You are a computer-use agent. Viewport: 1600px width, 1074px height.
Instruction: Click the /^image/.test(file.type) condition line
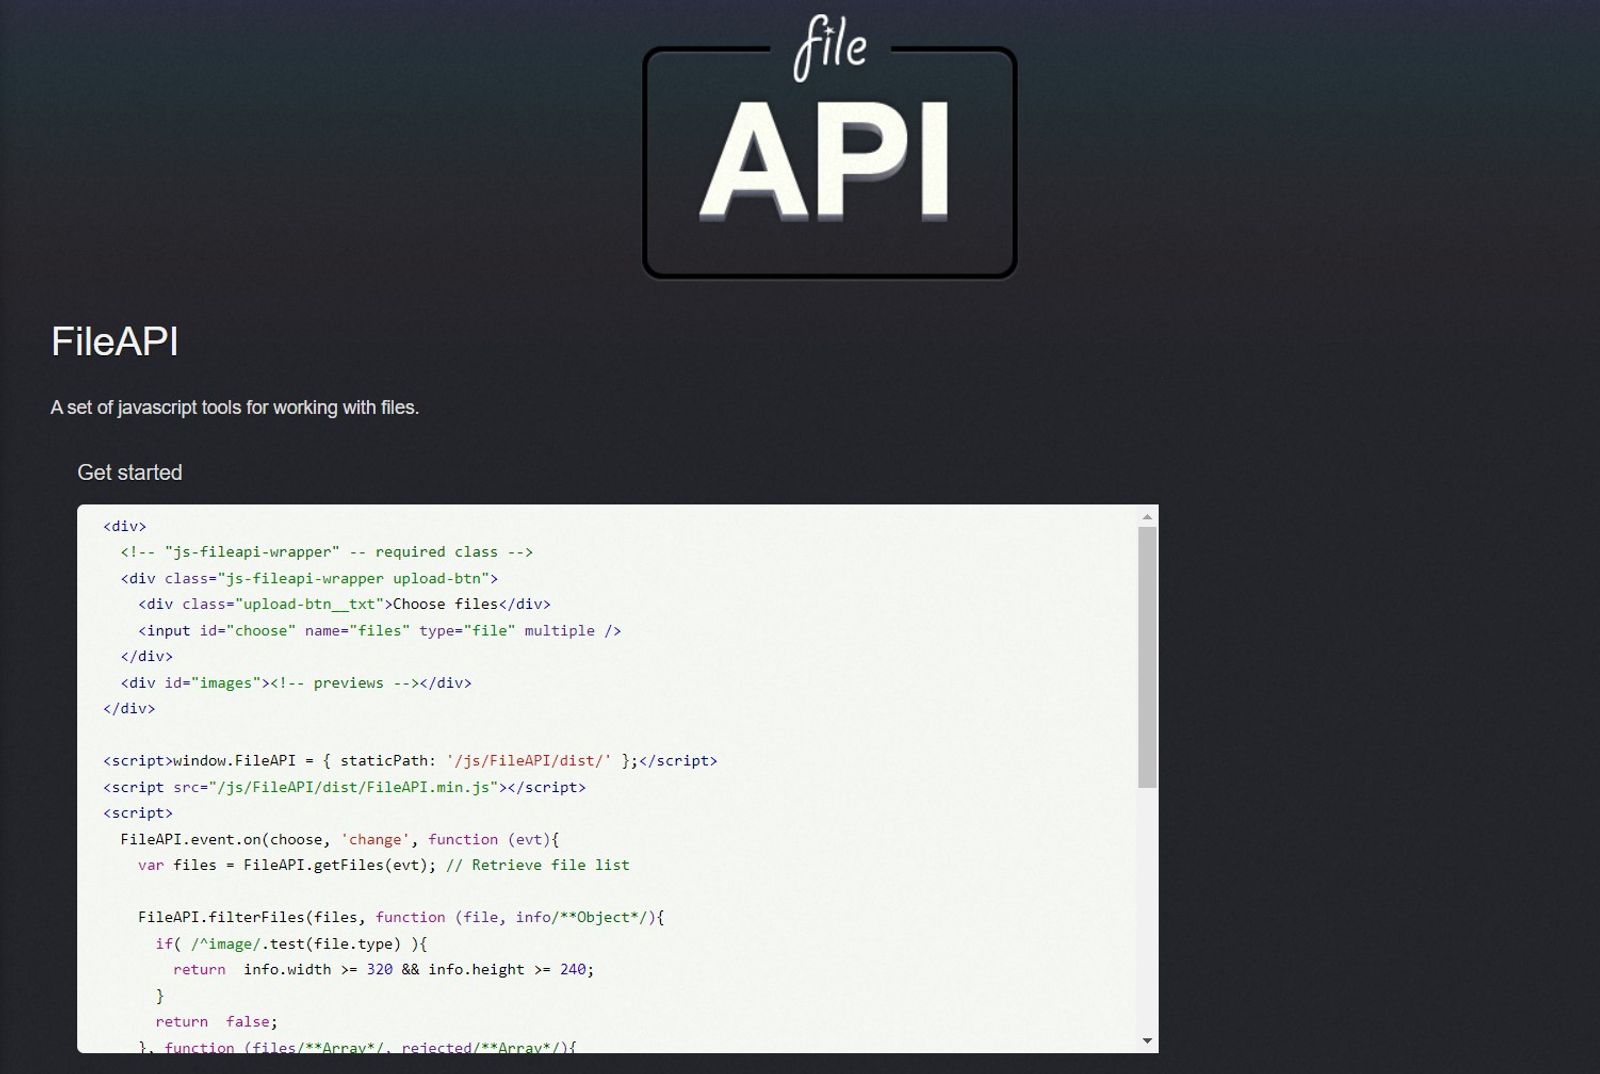[291, 944]
